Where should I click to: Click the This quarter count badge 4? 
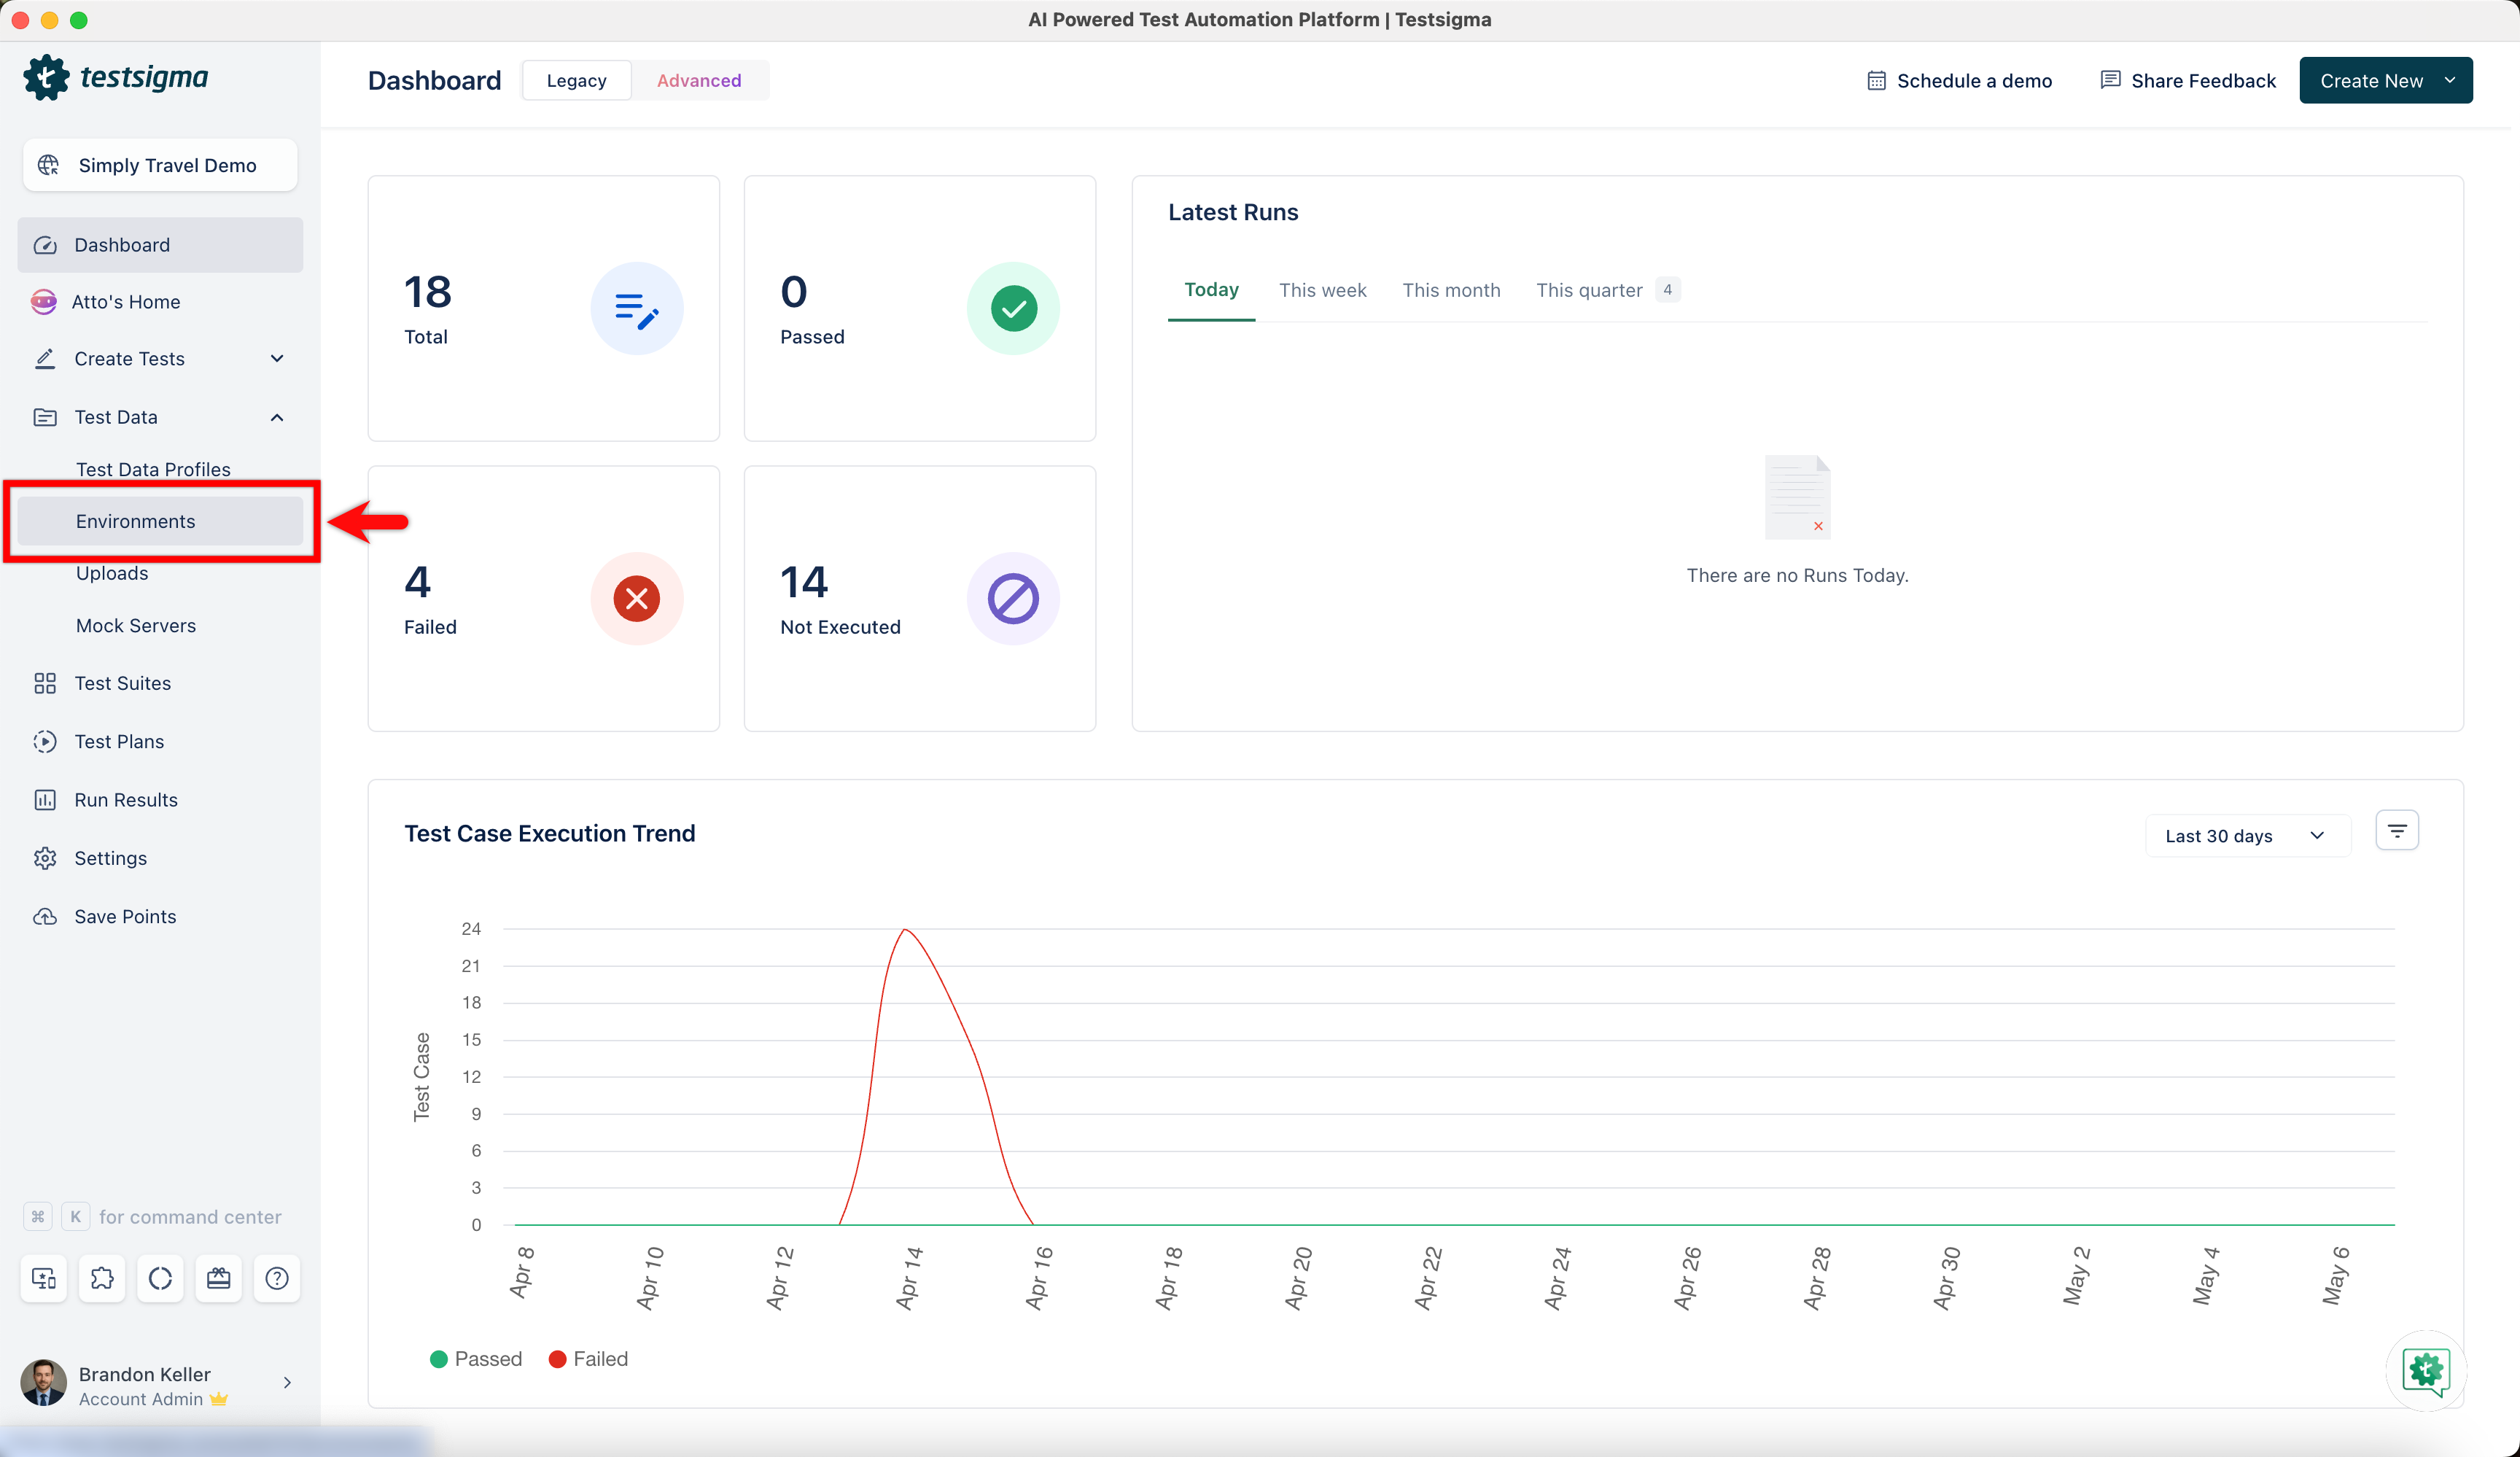click(1667, 290)
